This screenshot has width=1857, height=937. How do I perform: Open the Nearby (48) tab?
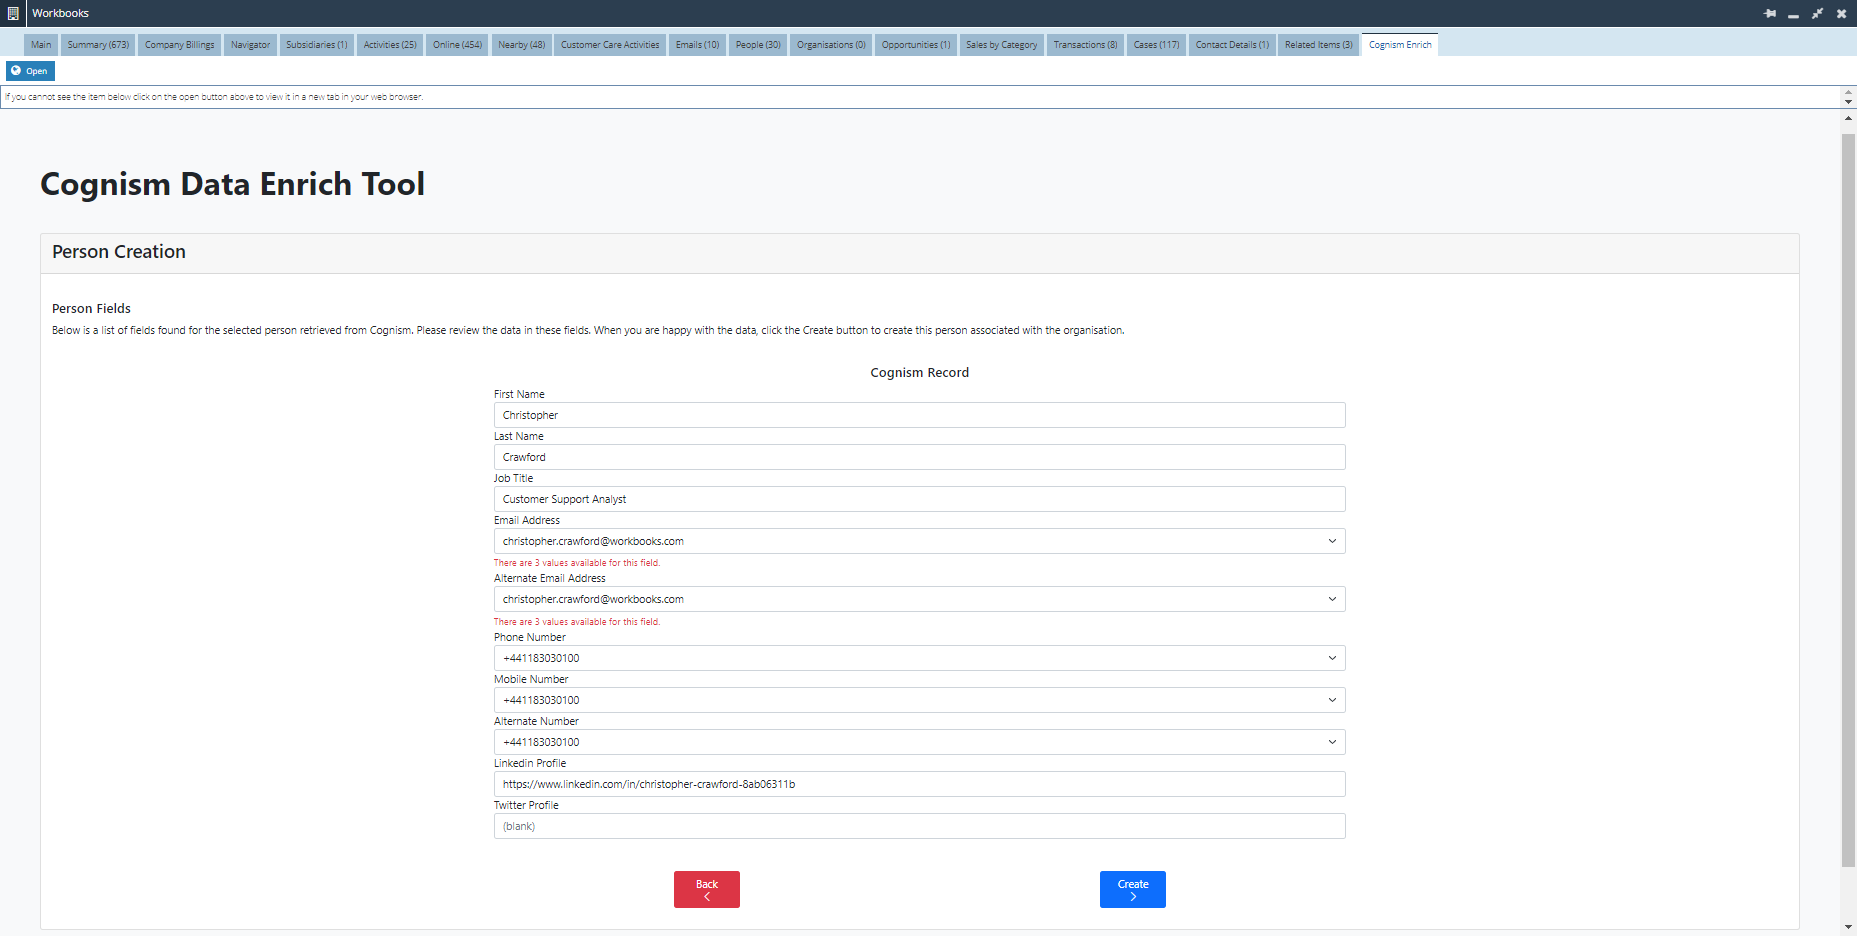coord(522,45)
